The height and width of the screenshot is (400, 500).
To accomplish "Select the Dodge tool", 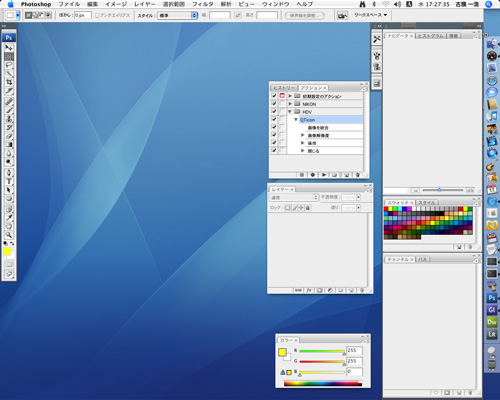I will (x=9, y=162).
